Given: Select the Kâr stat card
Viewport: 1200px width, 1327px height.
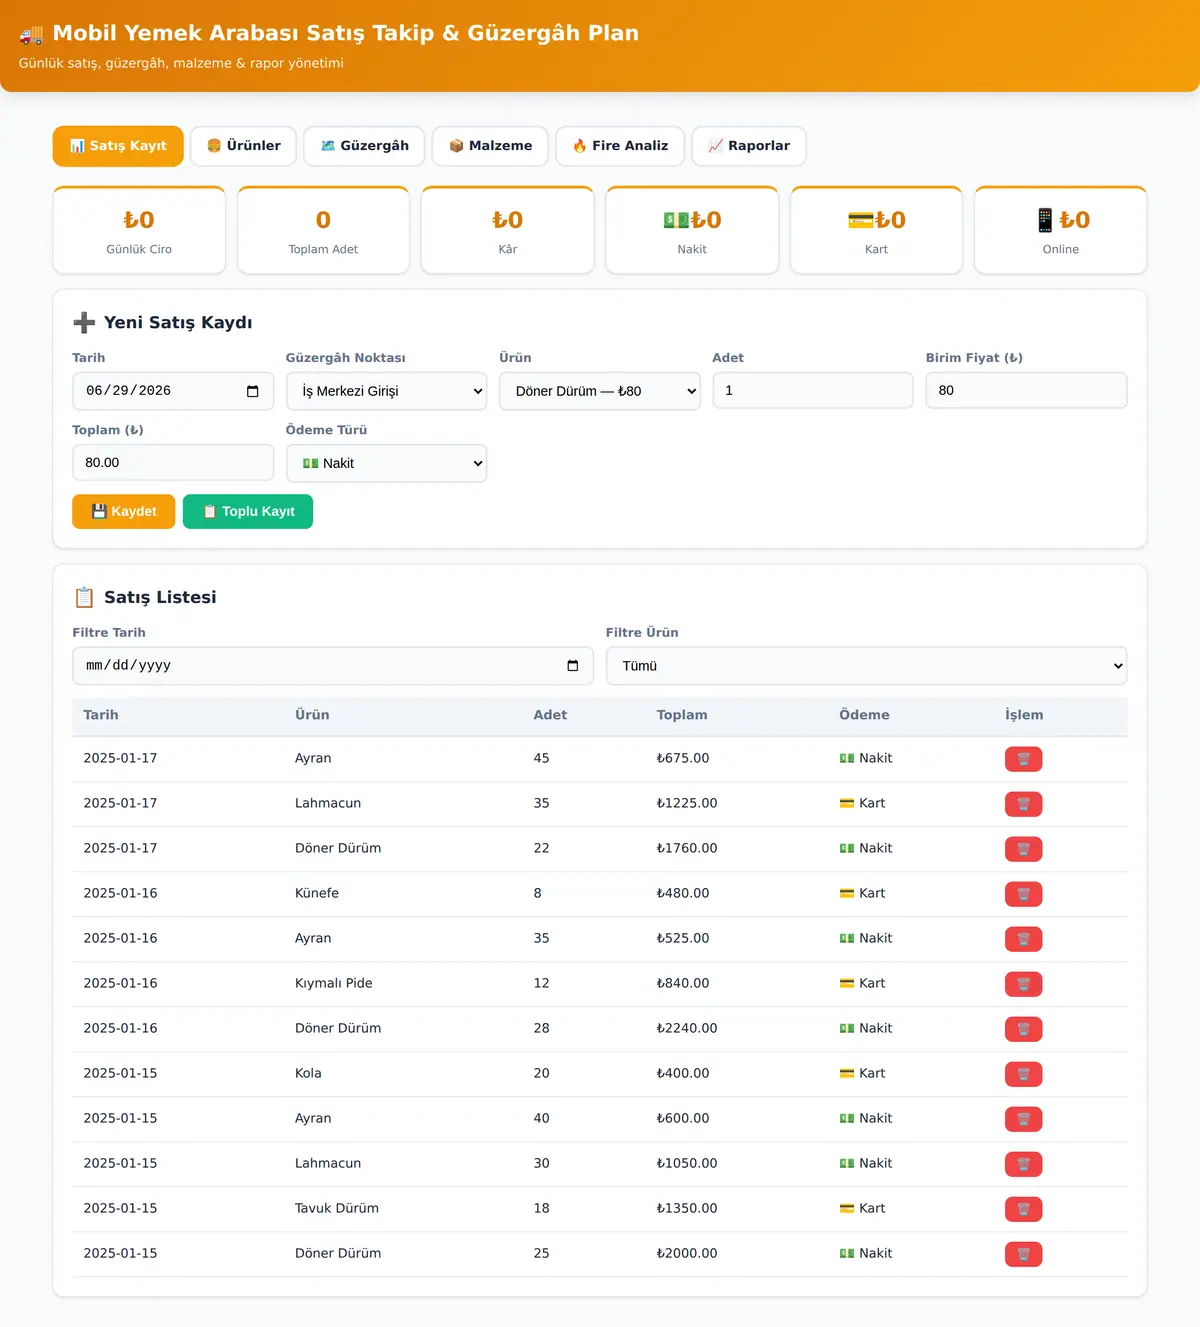Looking at the screenshot, I should [x=508, y=230].
